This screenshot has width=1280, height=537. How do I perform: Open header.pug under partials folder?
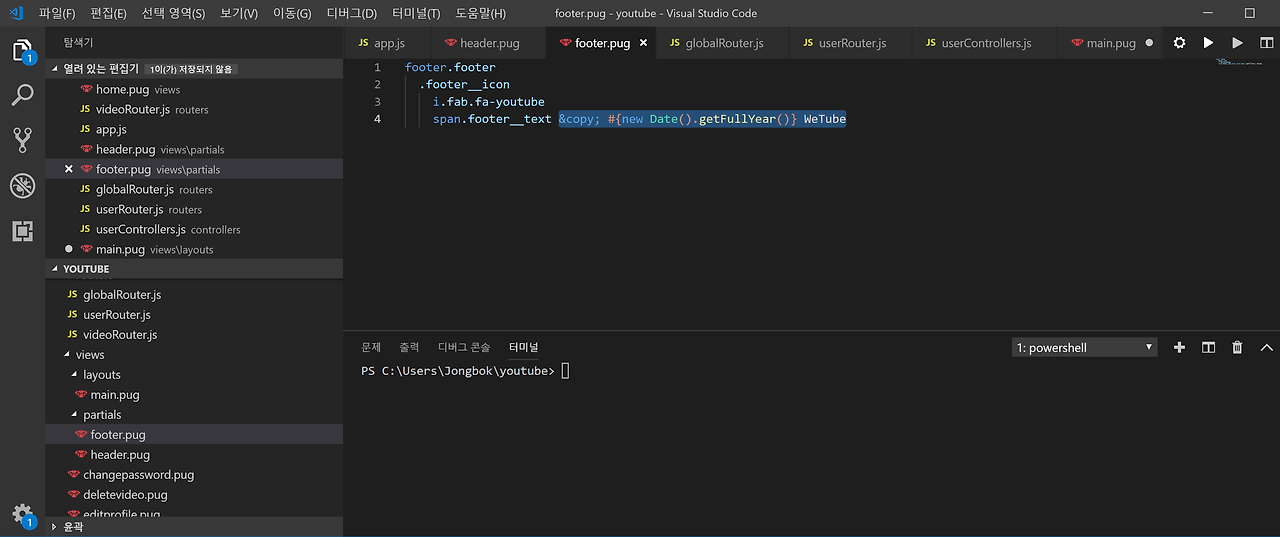194,455
